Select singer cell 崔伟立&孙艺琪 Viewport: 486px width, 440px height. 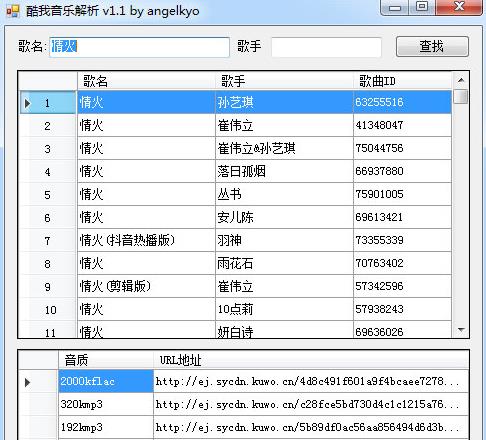[284, 148]
